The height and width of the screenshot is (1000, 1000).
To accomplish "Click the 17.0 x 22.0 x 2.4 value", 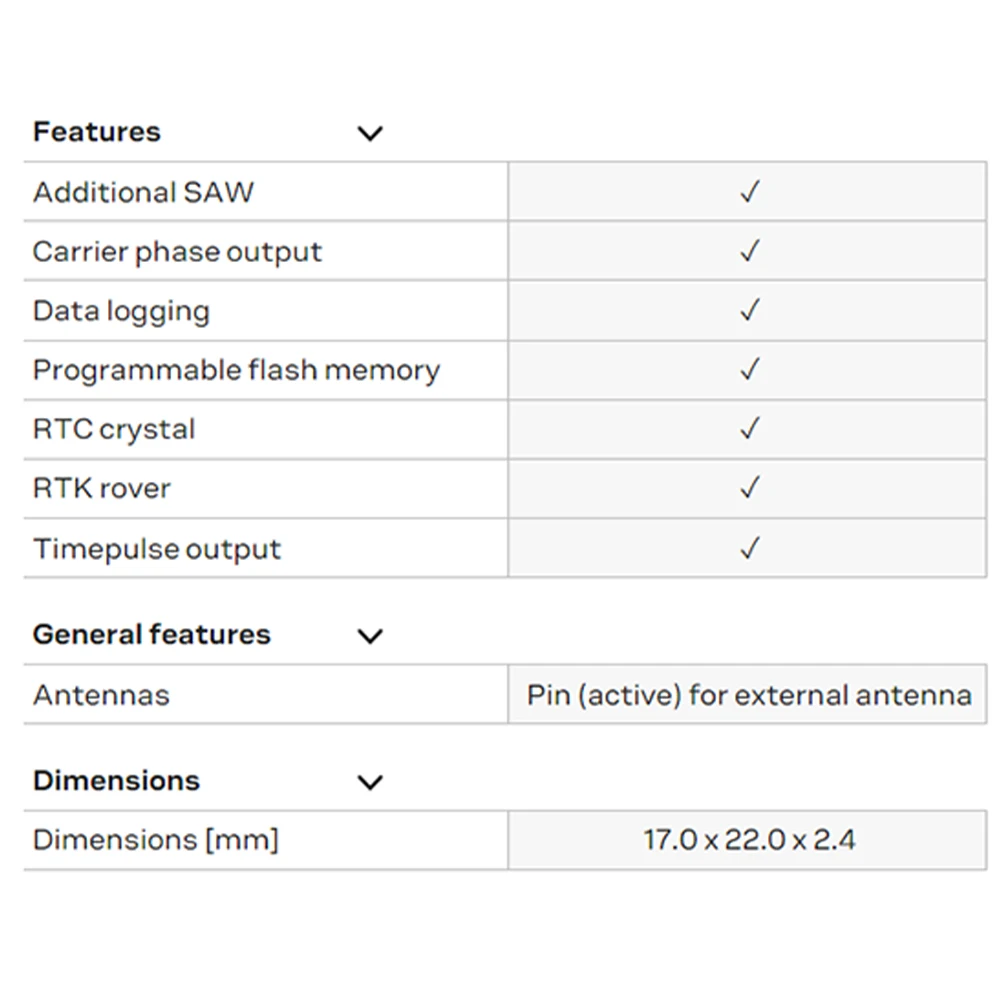I will (x=749, y=840).
